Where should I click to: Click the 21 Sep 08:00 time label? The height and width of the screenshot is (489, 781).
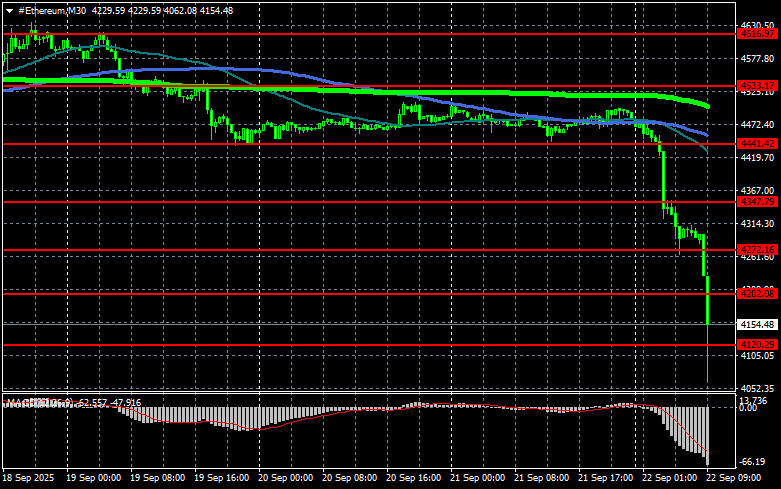click(x=541, y=478)
